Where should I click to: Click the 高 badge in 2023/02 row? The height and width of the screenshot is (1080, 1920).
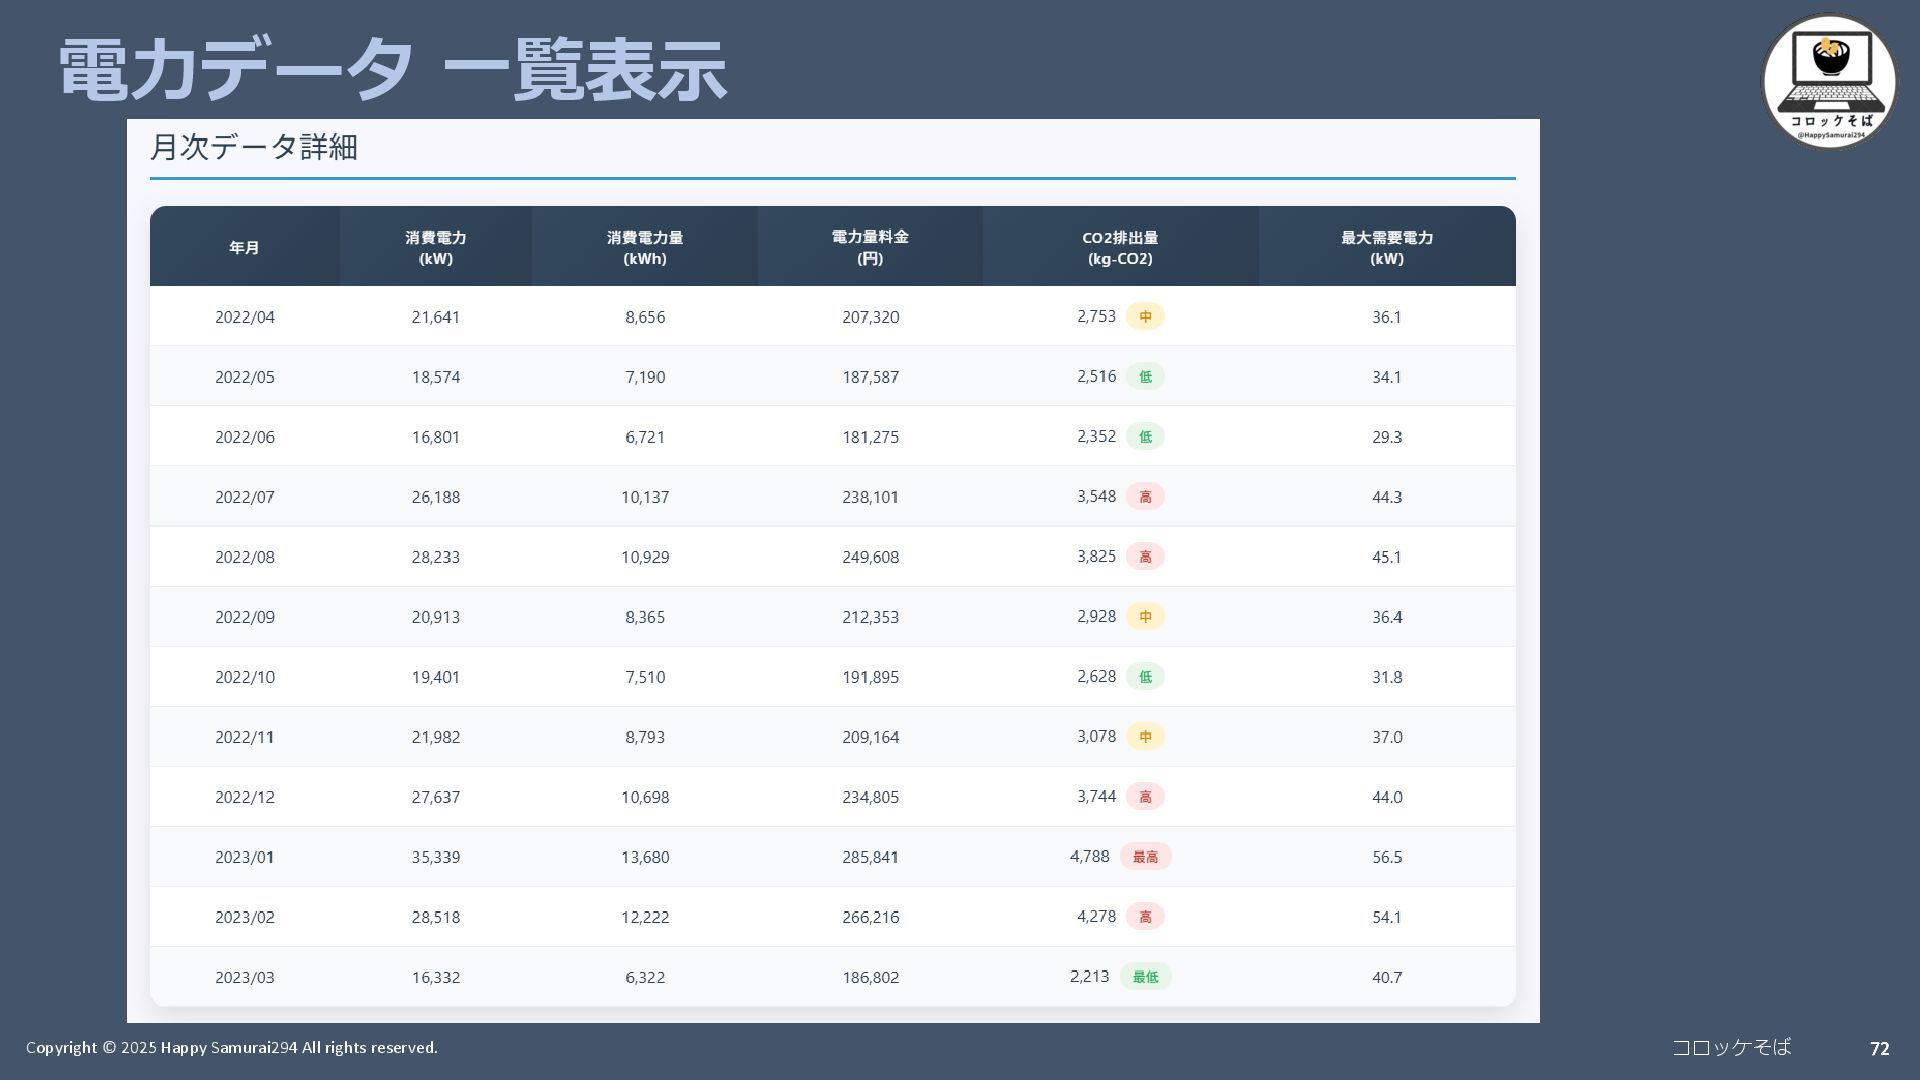[1145, 917]
